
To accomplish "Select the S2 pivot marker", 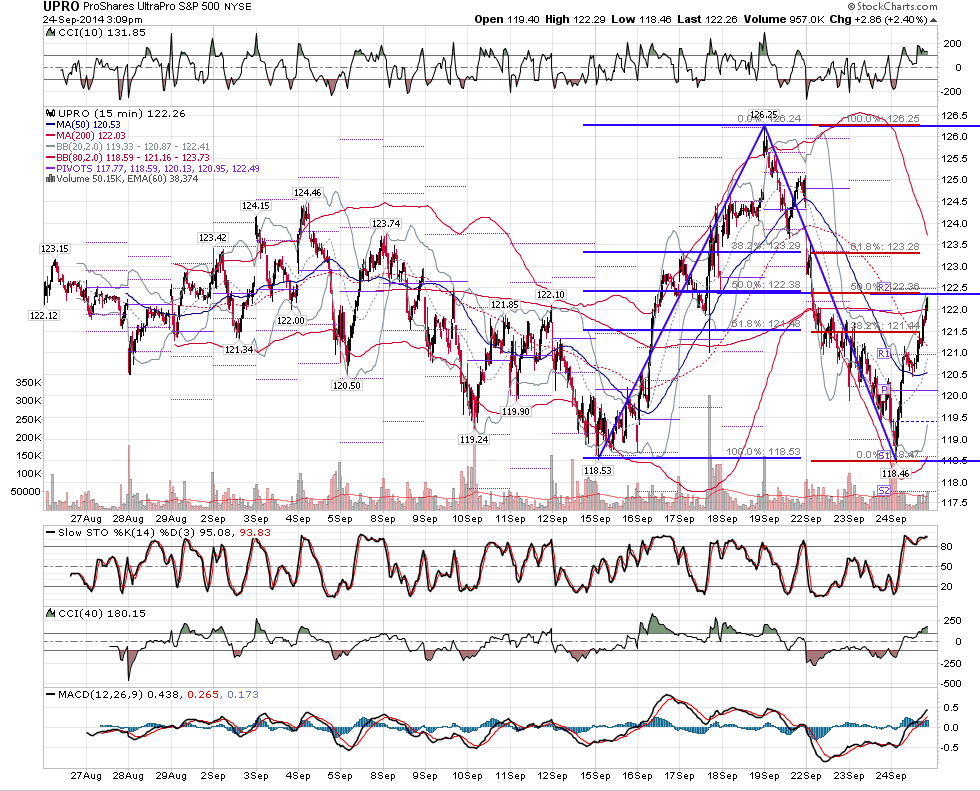I will (x=884, y=490).
